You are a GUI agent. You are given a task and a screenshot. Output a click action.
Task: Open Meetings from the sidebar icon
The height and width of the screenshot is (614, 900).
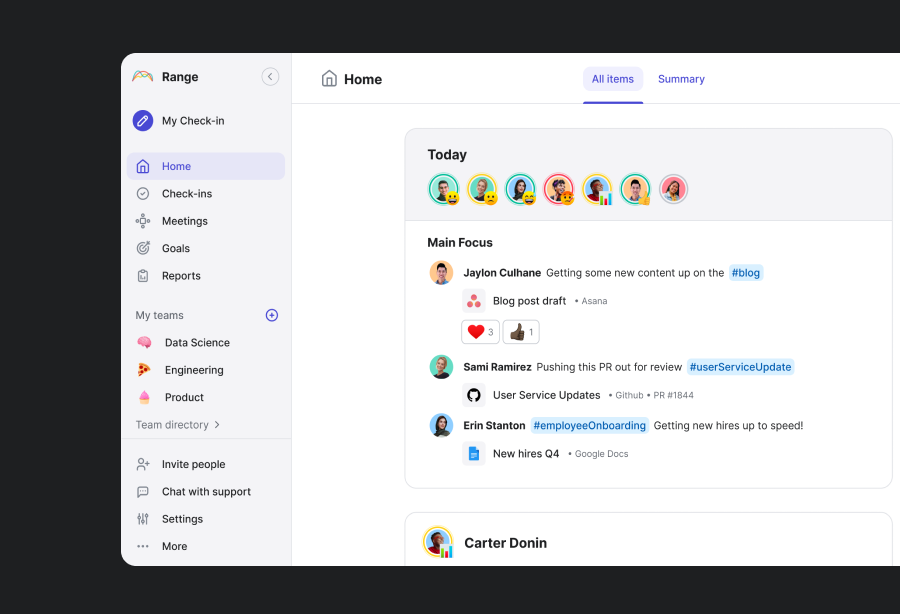143,221
